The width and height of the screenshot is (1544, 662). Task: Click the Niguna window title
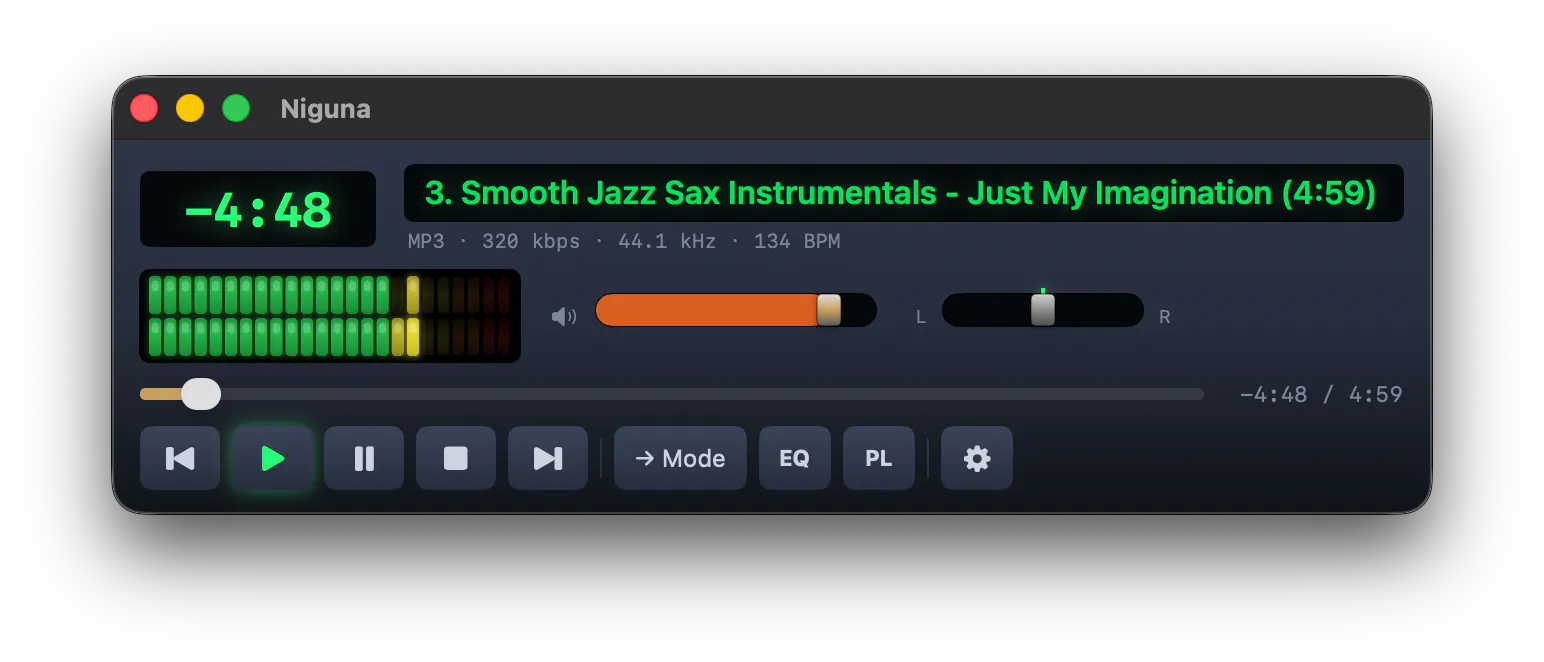(x=326, y=109)
